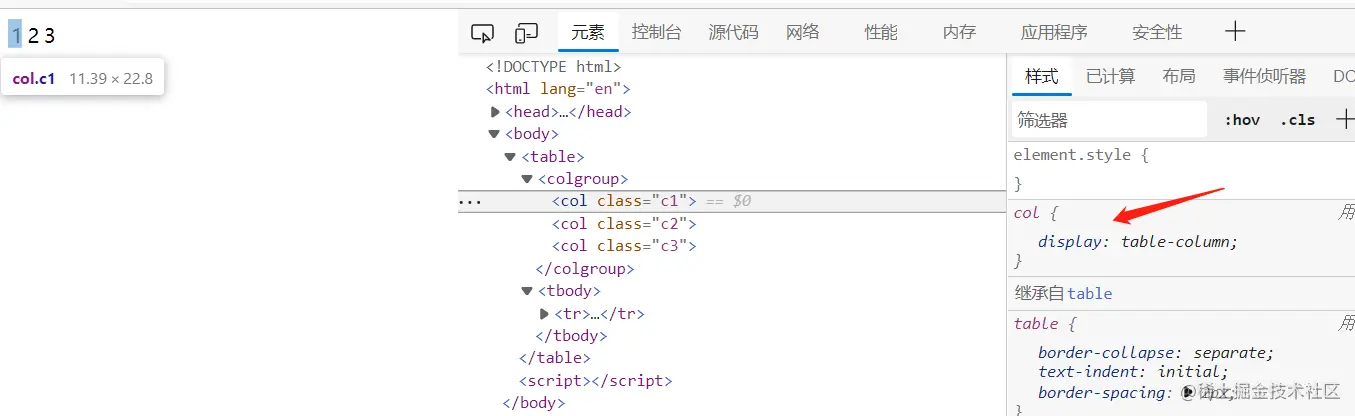Screen dimensions: 1355x416
Task: Collapse the table element node
Action: coord(511,157)
